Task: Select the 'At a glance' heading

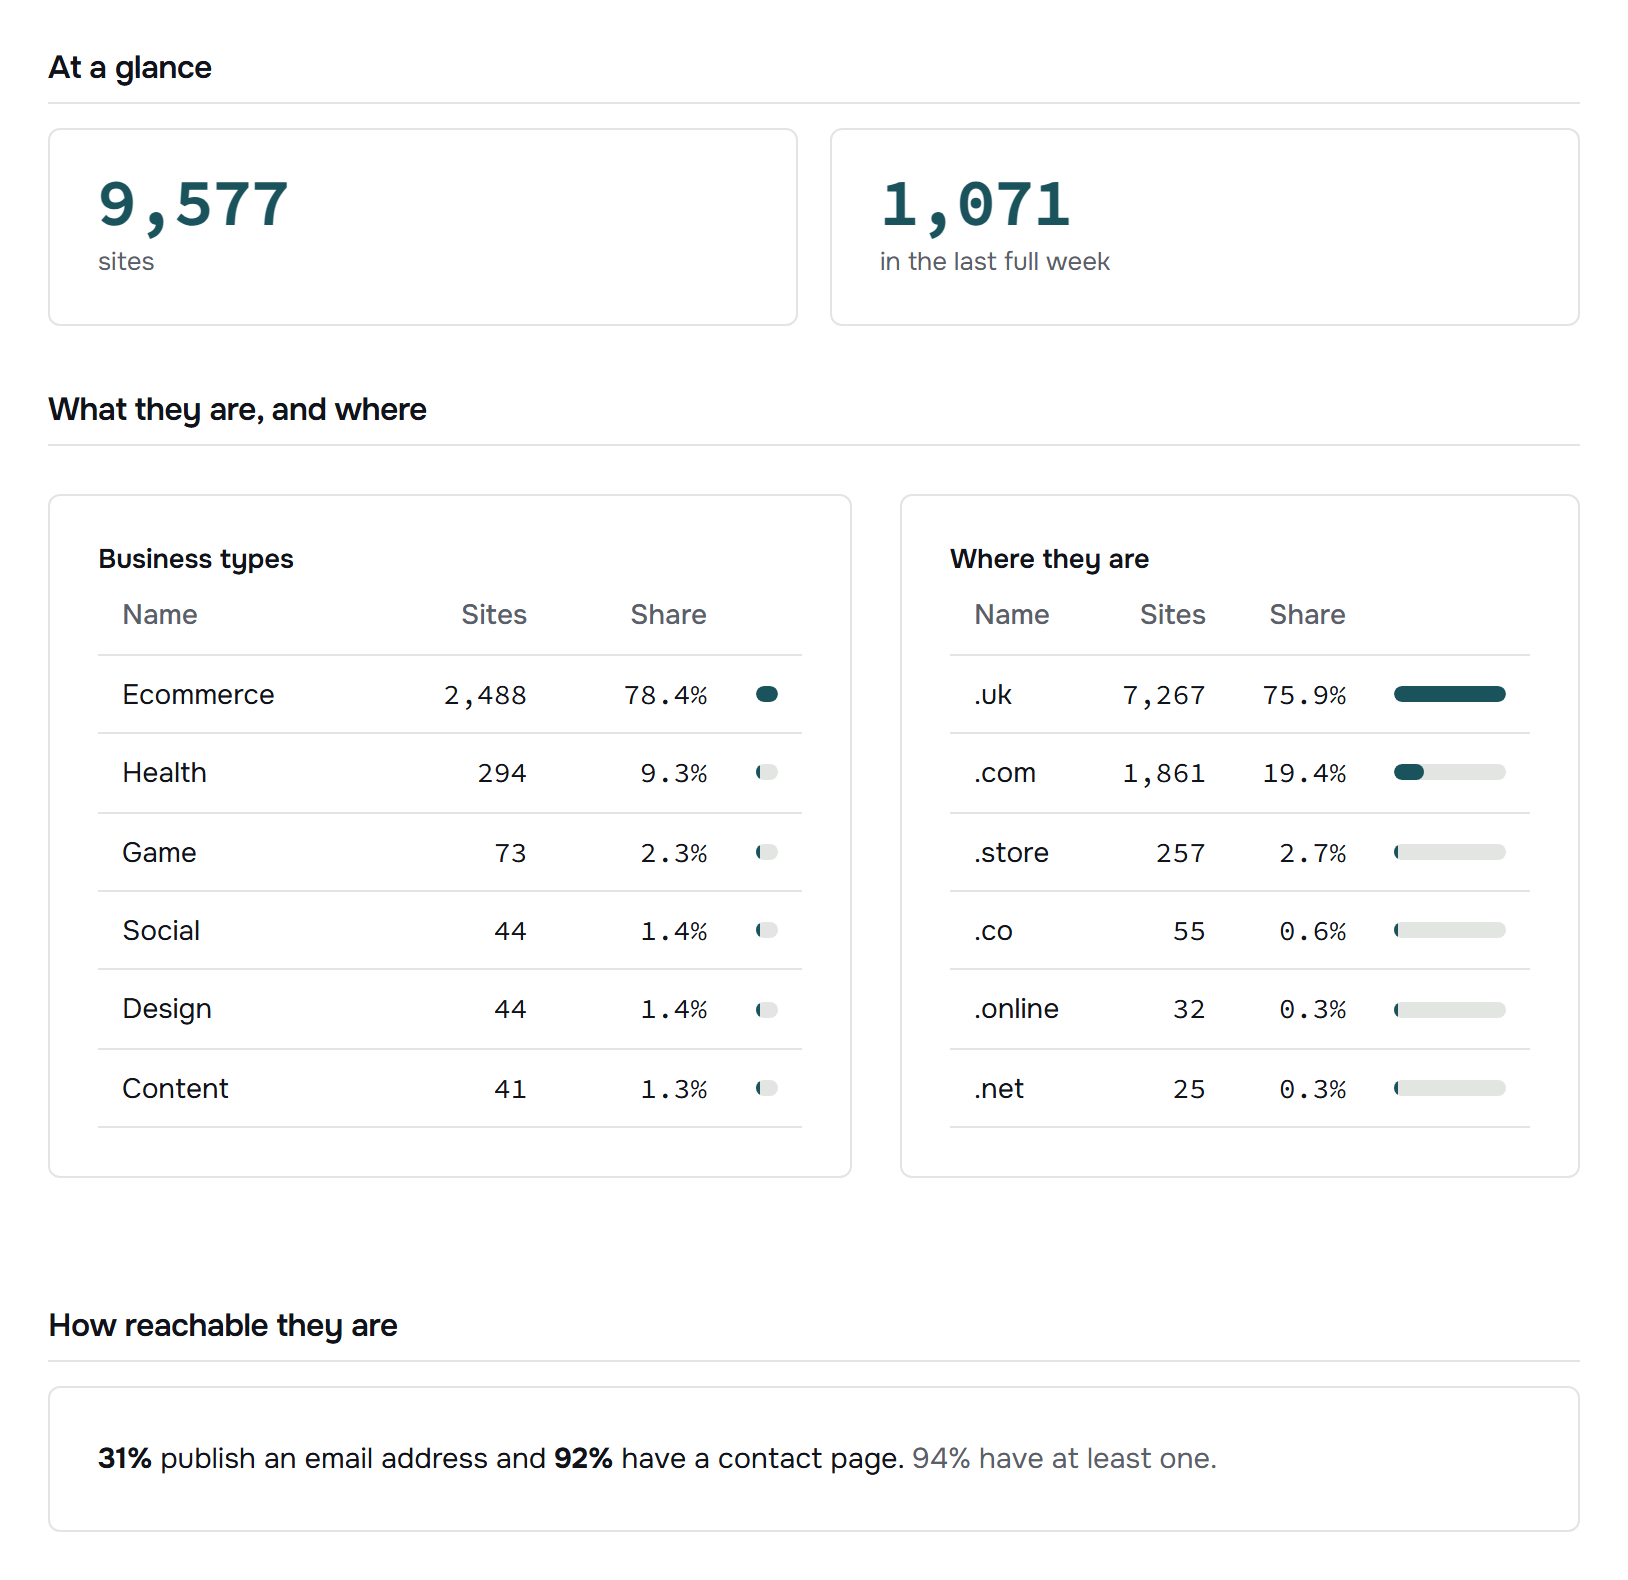Action: 130,67
